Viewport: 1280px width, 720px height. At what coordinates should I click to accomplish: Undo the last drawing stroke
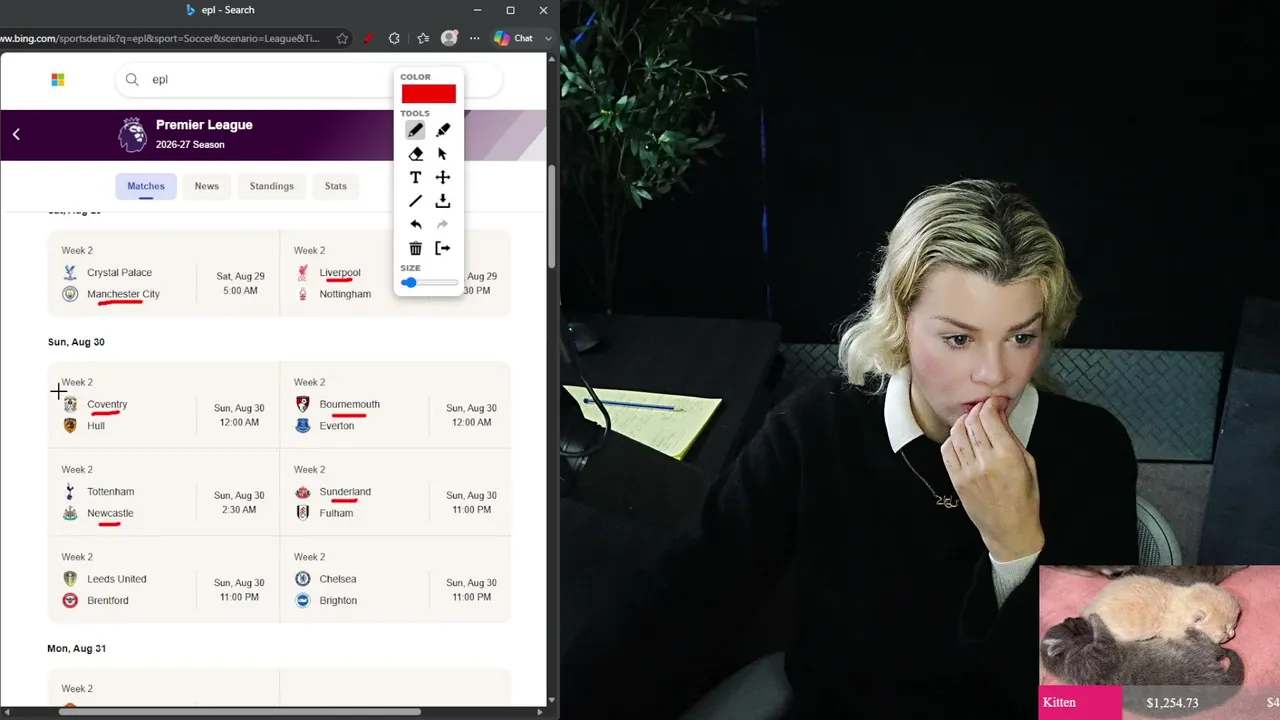(x=415, y=224)
